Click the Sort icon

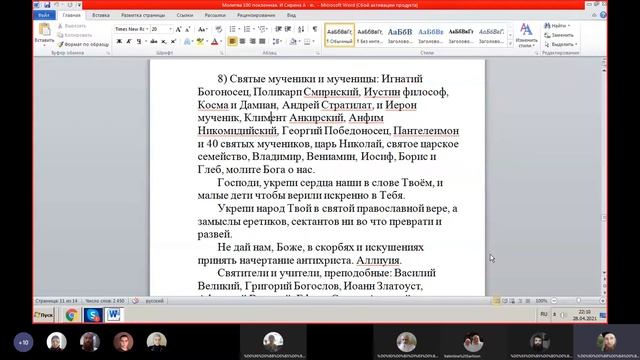[301, 29]
